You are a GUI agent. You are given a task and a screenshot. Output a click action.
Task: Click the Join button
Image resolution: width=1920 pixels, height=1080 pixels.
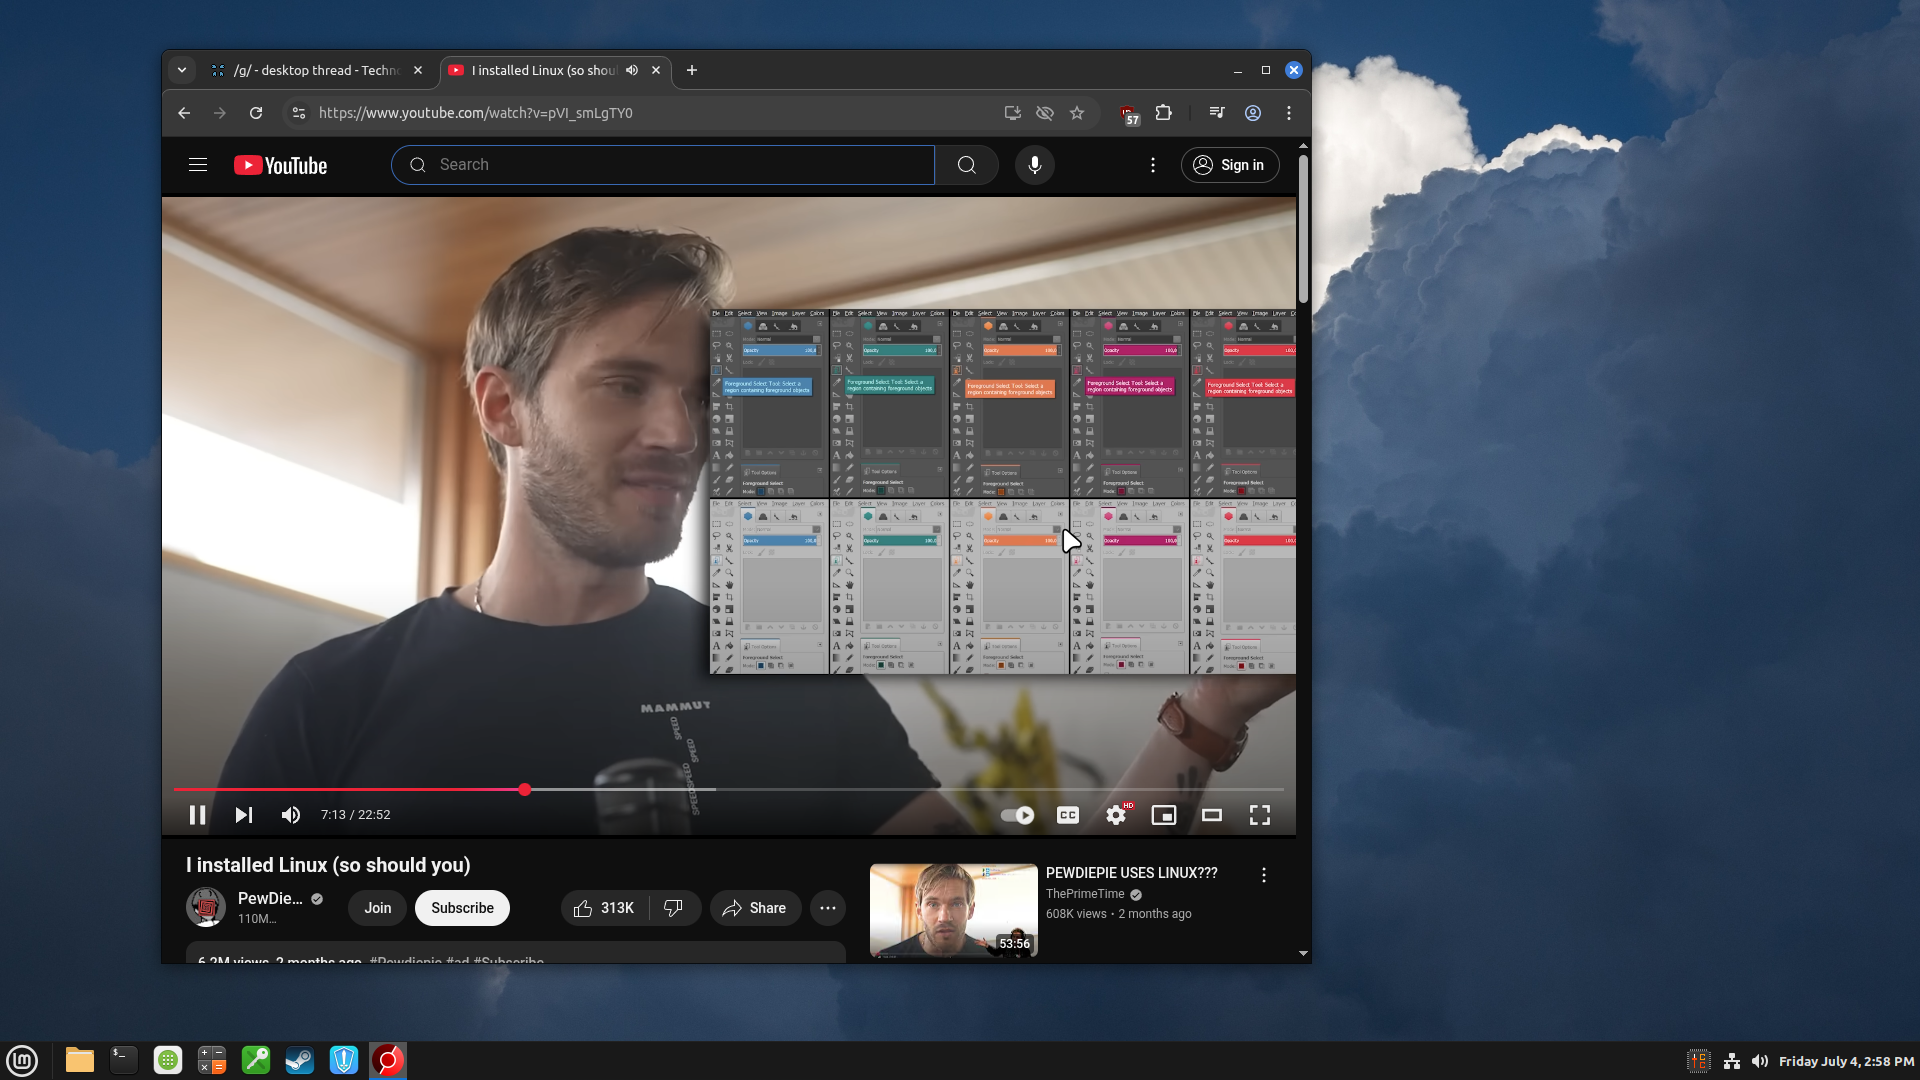coord(378,908)
